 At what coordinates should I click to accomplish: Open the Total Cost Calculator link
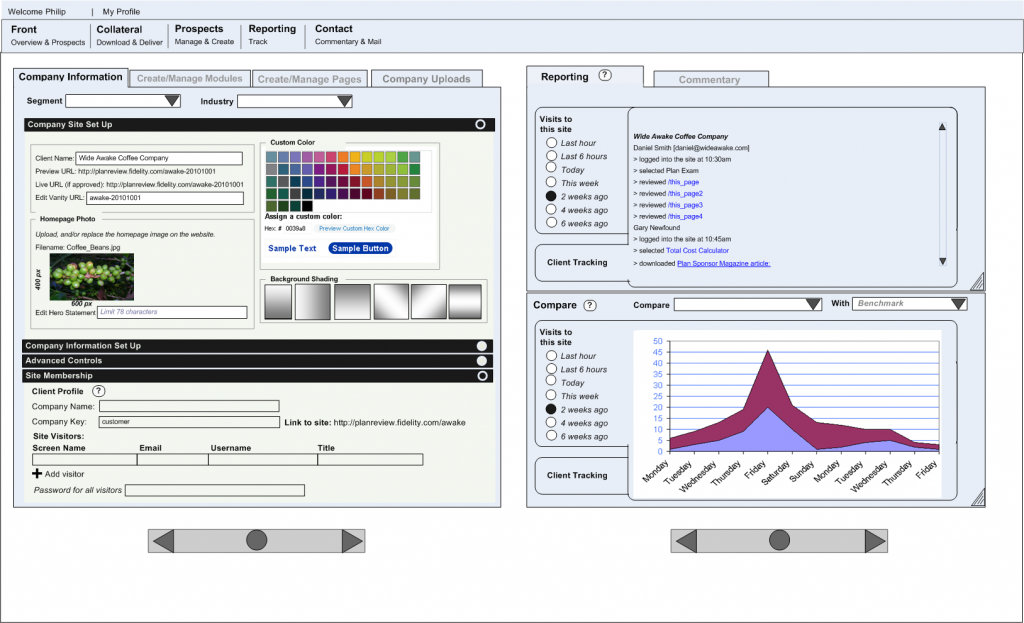(697, 251)
